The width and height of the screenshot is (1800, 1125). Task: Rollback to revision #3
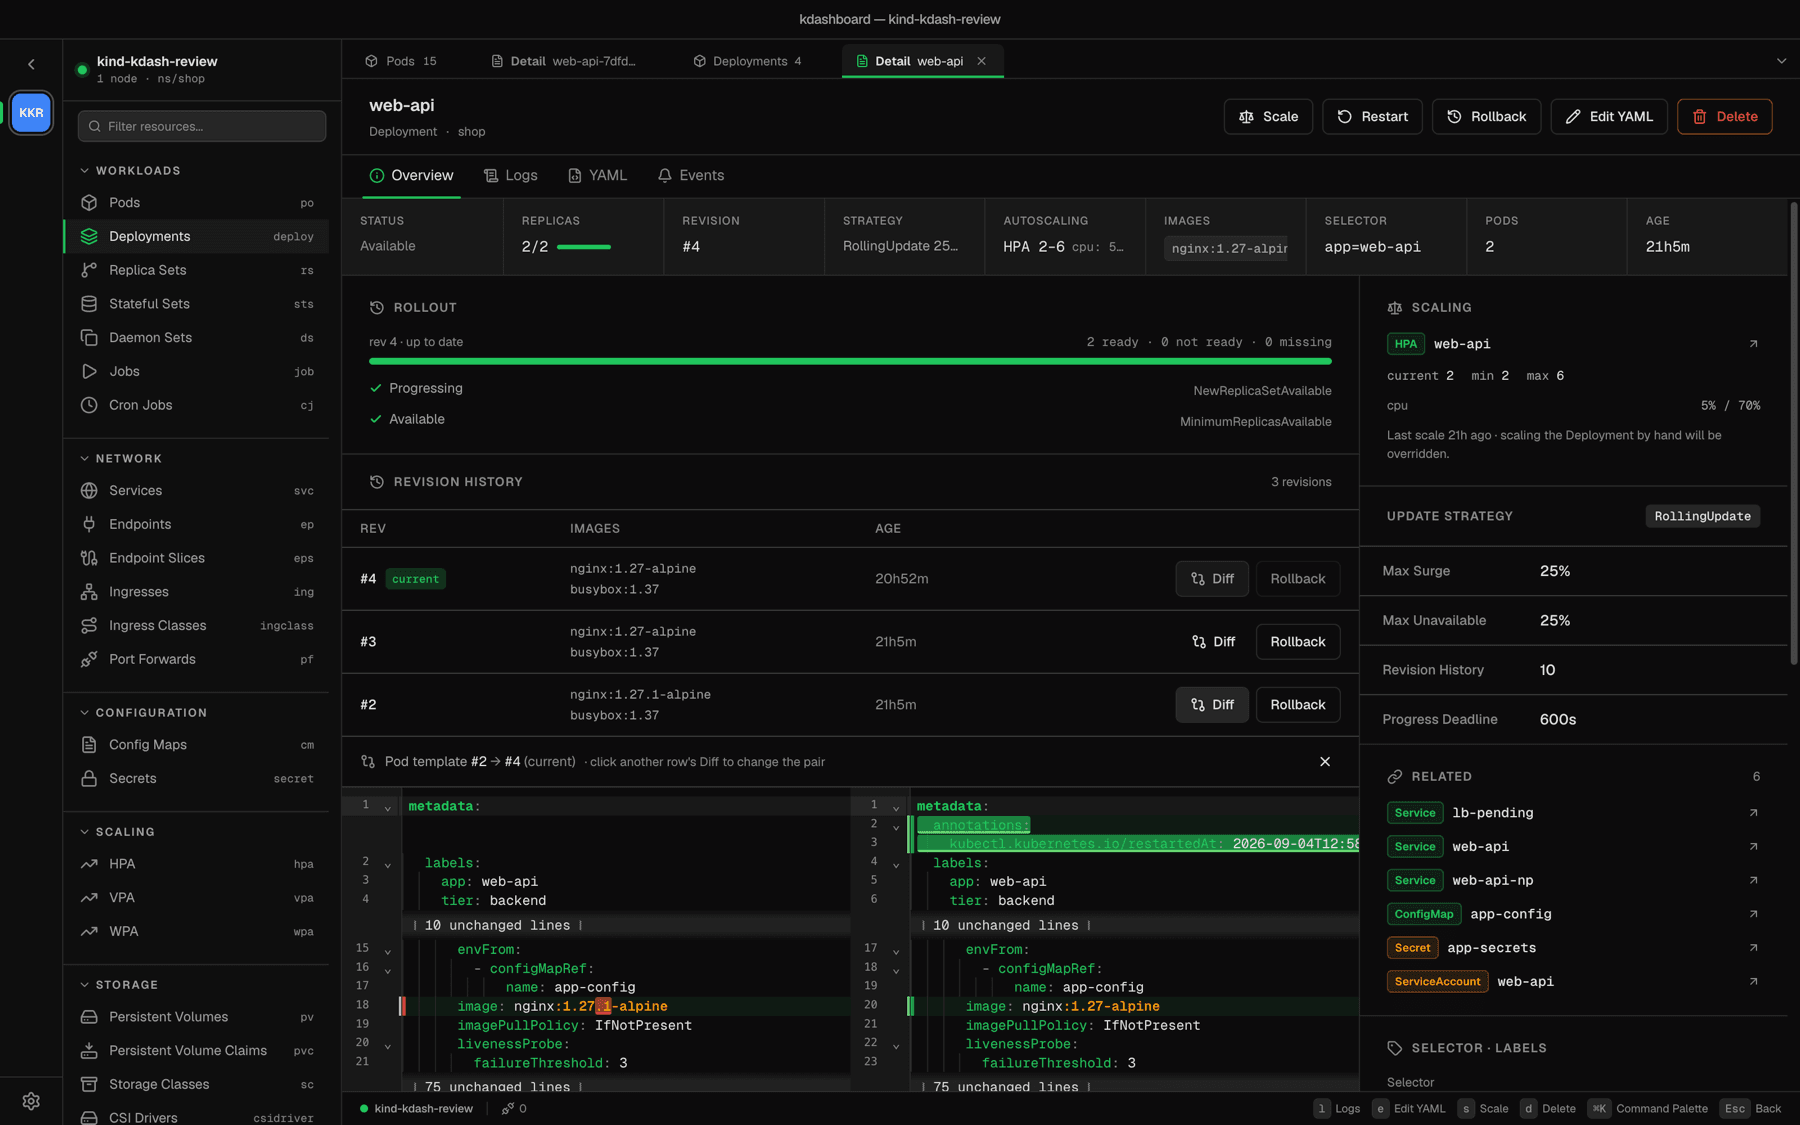pyautogui.click(x=1298, y=642)
